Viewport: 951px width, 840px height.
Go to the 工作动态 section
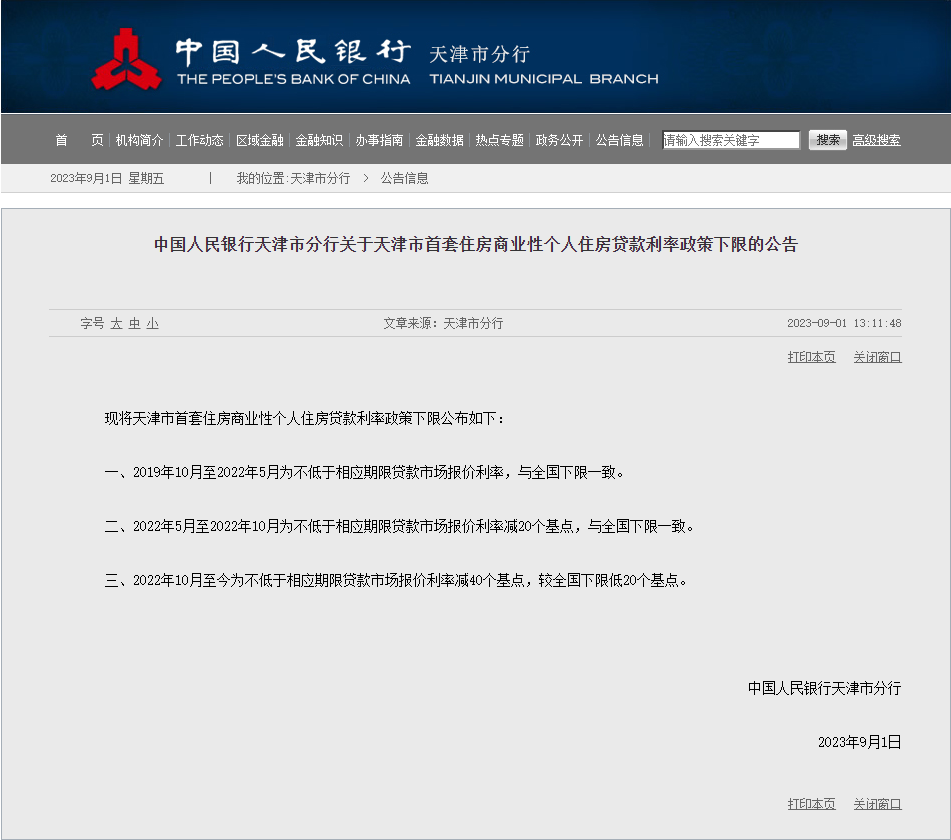click(200, 140)
